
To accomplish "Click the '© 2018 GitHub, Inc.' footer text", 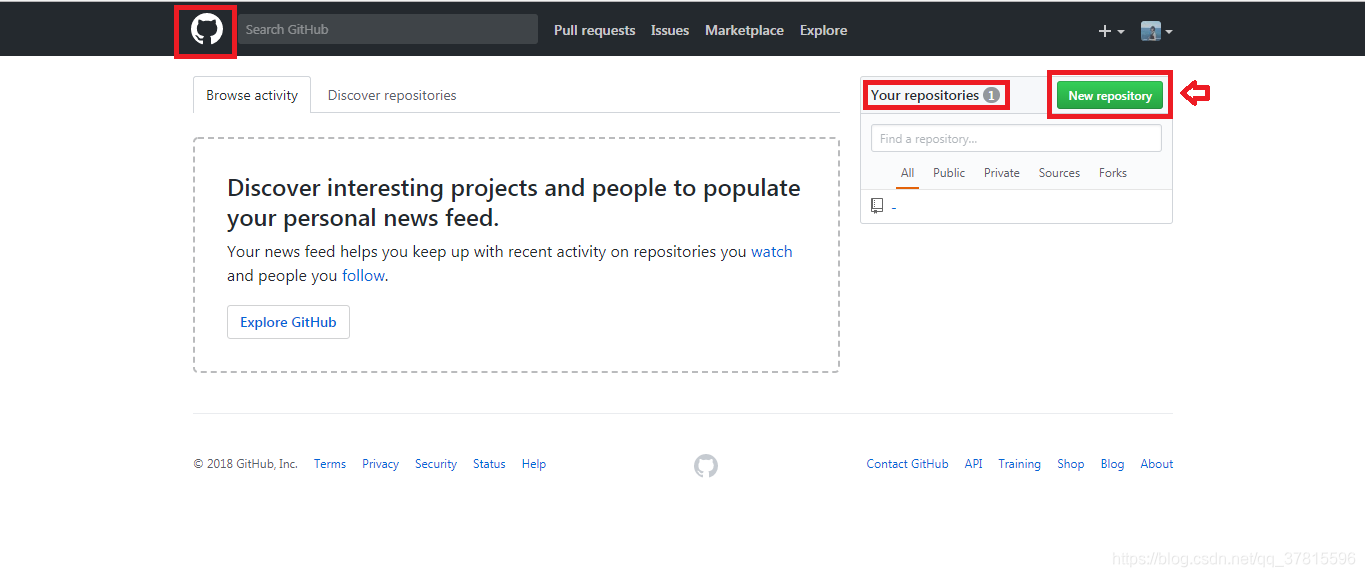I will [x=246, y=464].
